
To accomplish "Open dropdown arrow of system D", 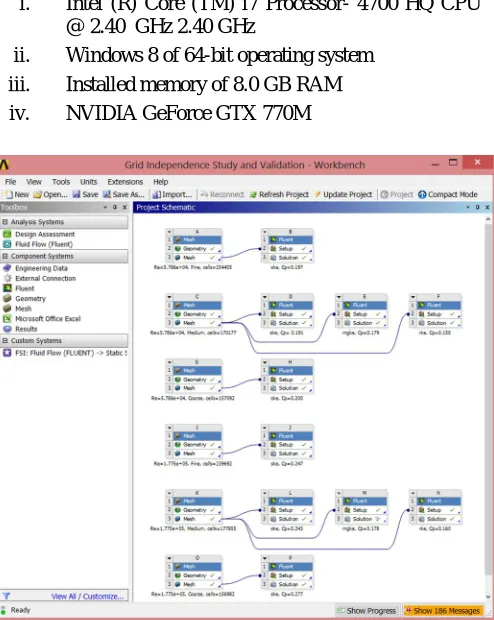I will pos(265,297).
